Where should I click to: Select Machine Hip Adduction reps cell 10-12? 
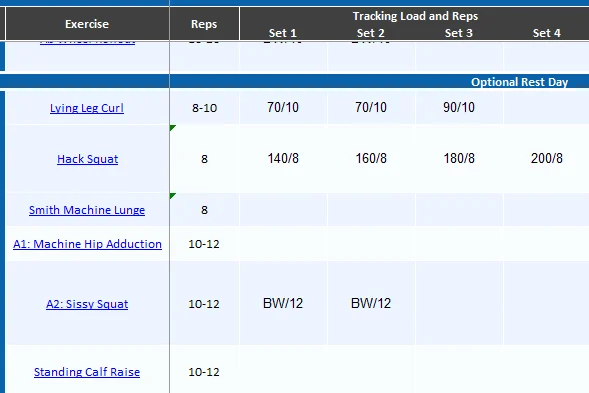(x=204, y=244)
